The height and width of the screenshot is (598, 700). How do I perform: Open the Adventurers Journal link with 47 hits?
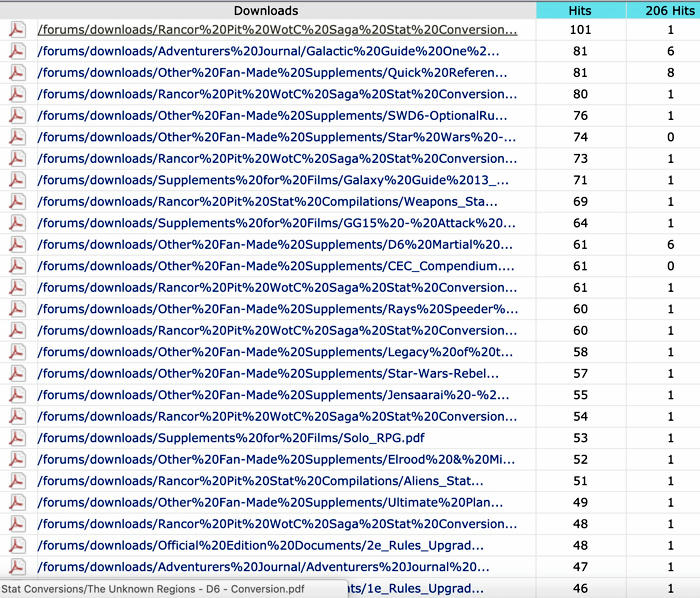(x=263, y=566)
